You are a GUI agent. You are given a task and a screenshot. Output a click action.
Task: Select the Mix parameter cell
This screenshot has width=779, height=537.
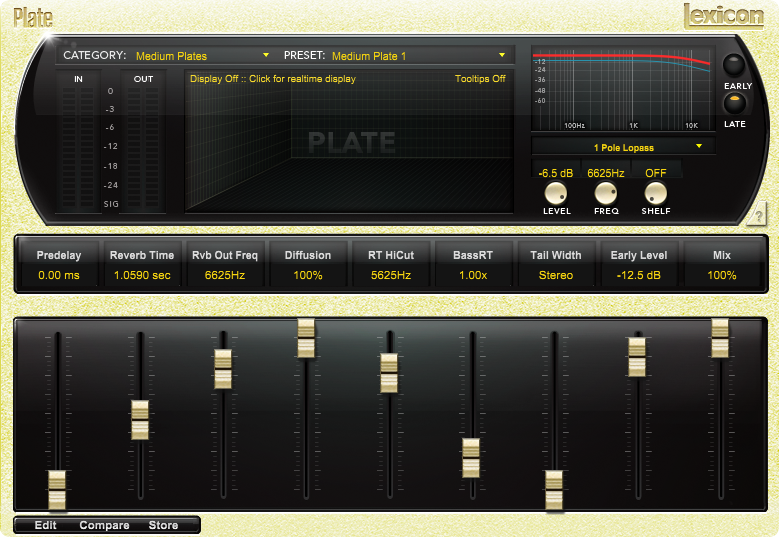722,265
